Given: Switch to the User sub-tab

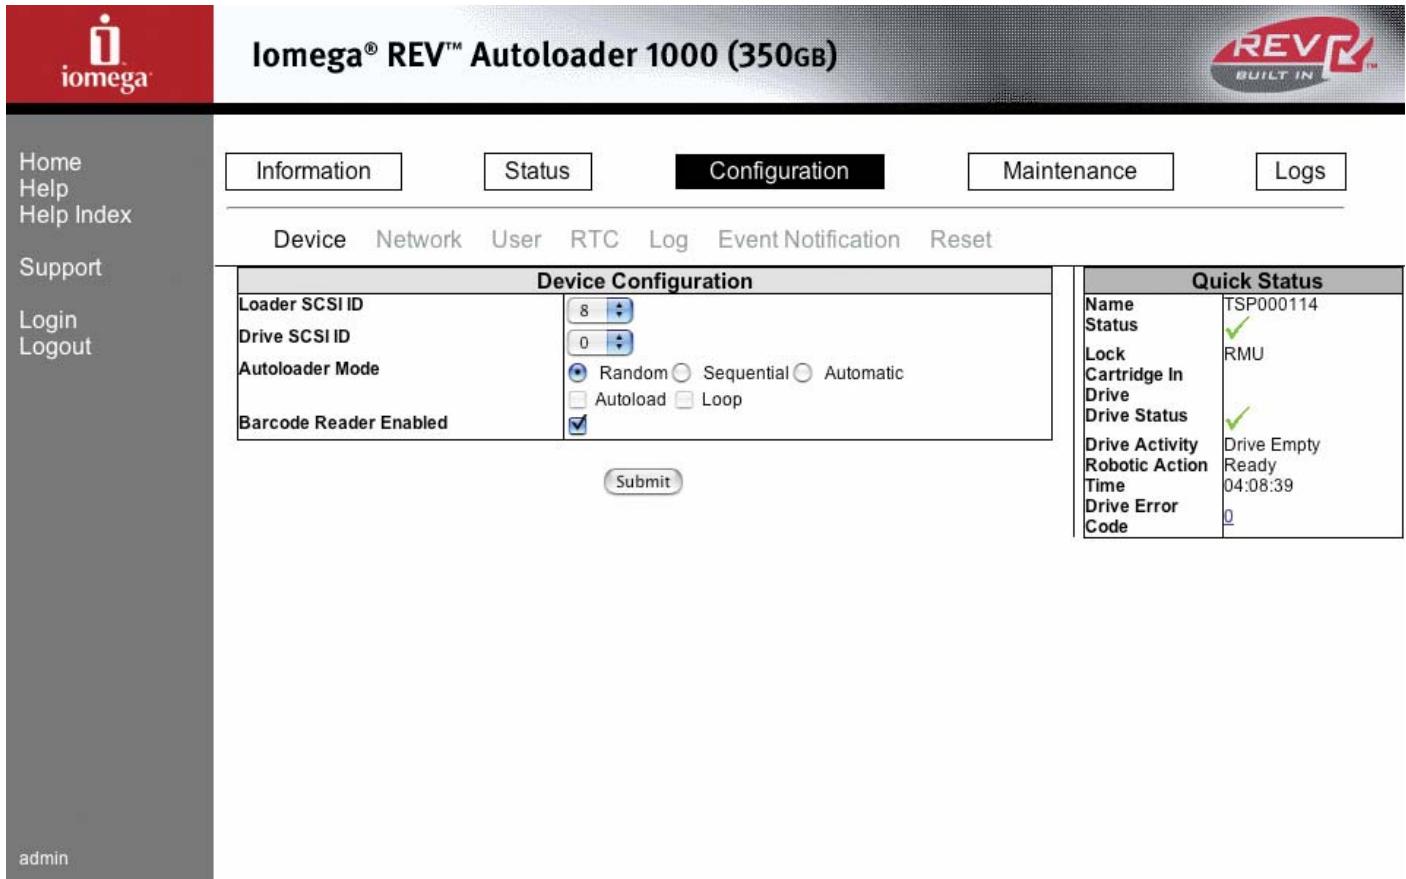Looking at the screenshot, I should (x=516, y=240).
